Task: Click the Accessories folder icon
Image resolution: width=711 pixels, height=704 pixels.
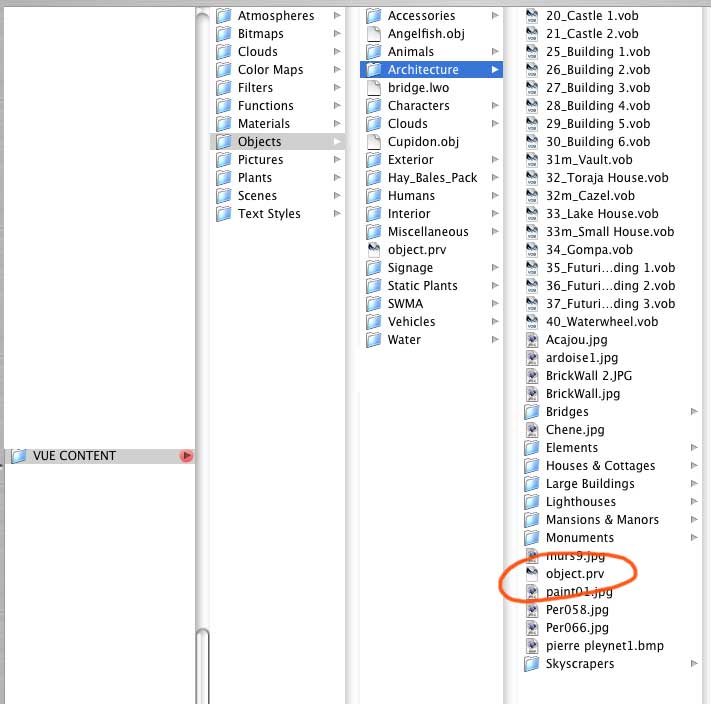Action: pyautogui.click(x=374, y=16)
